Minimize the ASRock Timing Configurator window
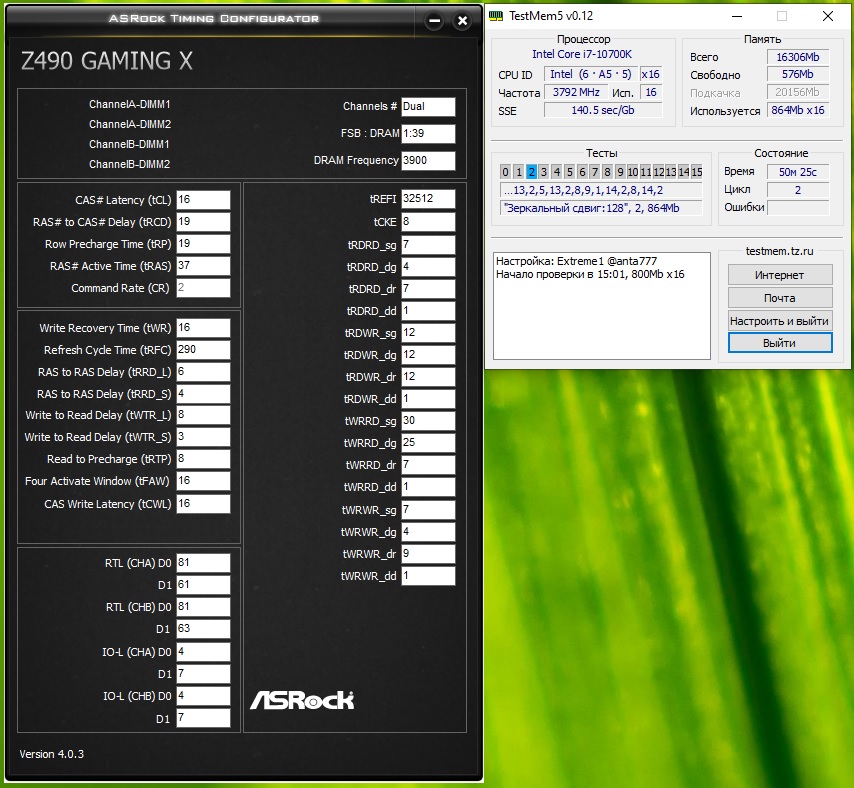Viewport: 854px width, 788px height. click(x=434, y=21)
